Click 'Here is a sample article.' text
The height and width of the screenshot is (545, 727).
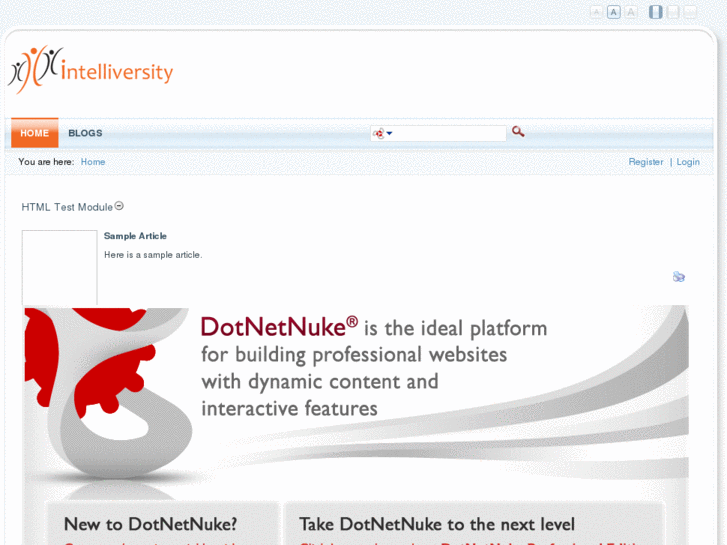pyautogui.click(x=153, y=255)
